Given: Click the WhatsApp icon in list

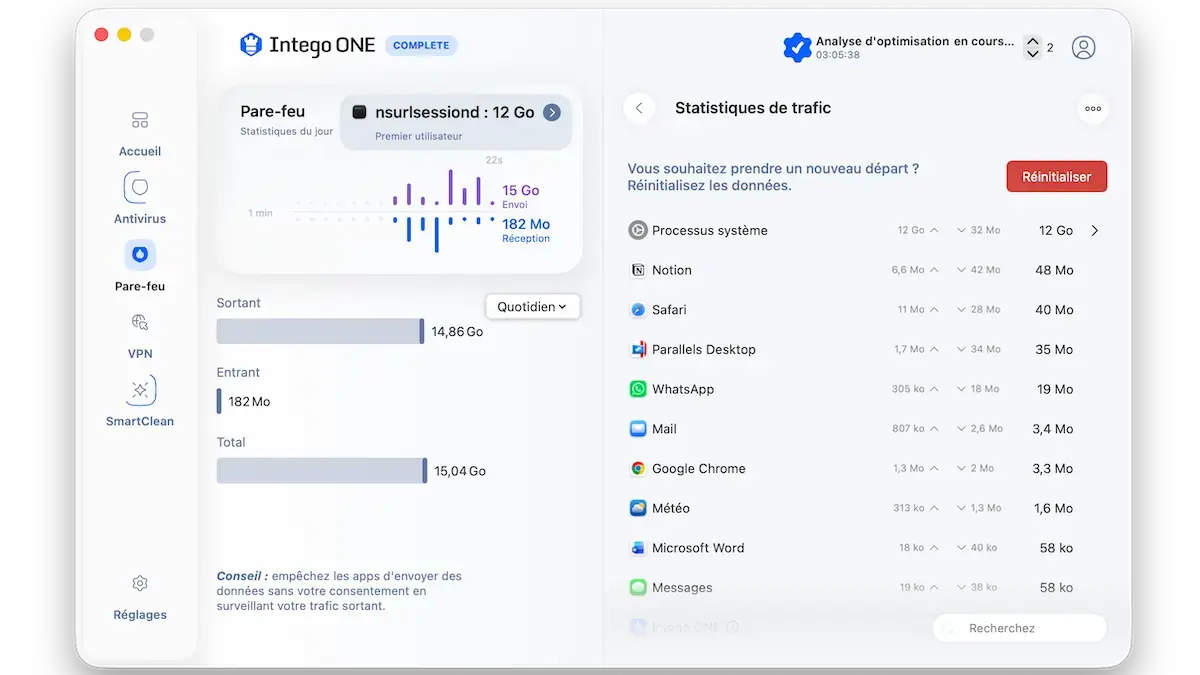Looking at the screenshot, I should click(x=638, y=389).
